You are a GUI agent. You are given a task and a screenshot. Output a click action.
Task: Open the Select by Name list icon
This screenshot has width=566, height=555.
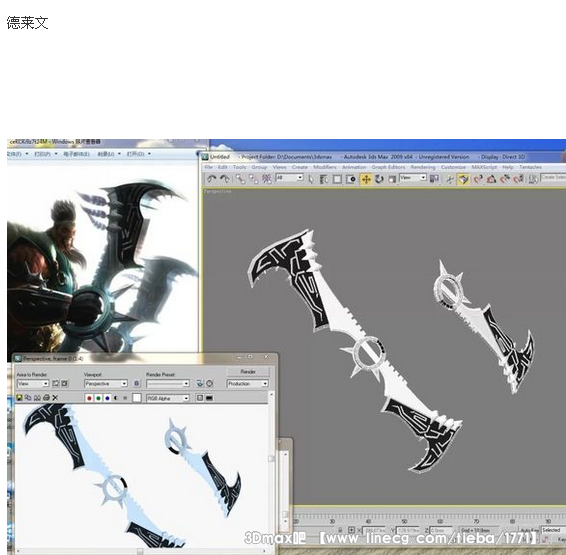[x=324, y=179]
